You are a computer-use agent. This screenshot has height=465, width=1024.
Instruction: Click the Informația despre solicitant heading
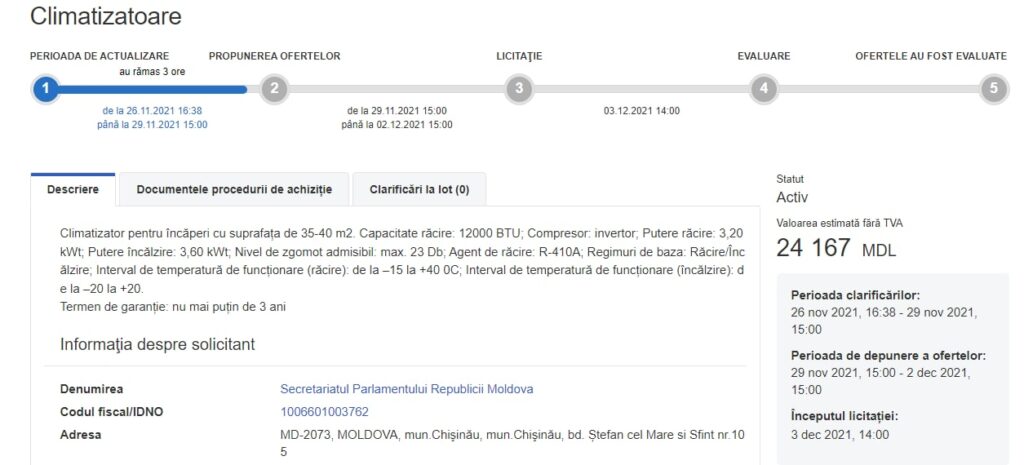[x=157, y=344]
